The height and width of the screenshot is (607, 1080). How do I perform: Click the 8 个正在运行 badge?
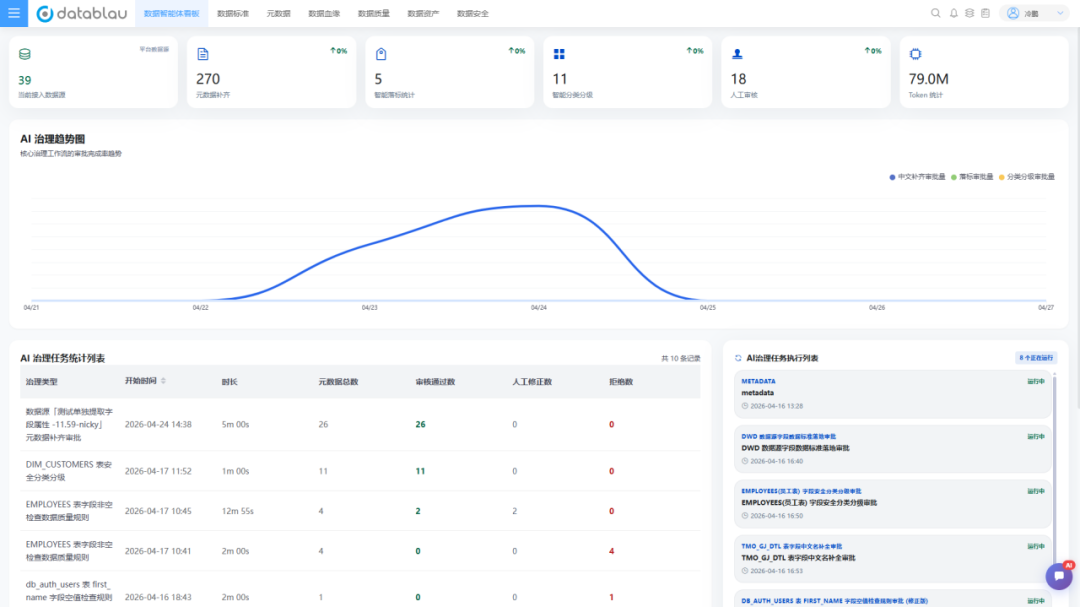1035,357
